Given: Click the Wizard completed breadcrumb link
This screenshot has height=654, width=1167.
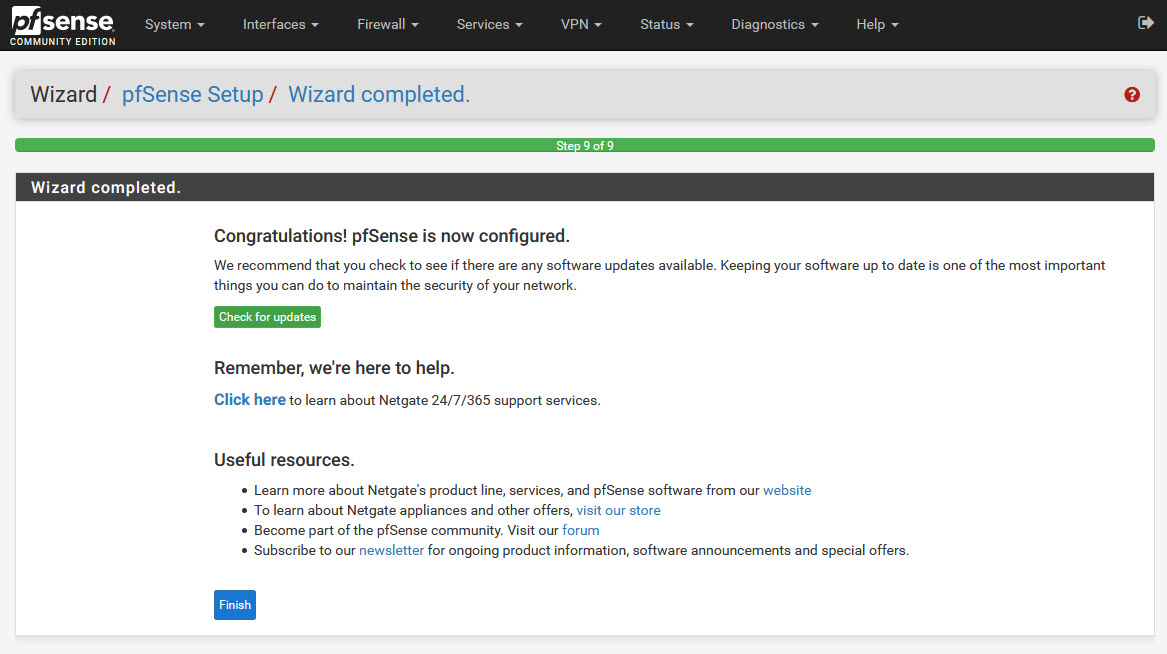Looking at the screenshot, I should [x=379, y=94].
